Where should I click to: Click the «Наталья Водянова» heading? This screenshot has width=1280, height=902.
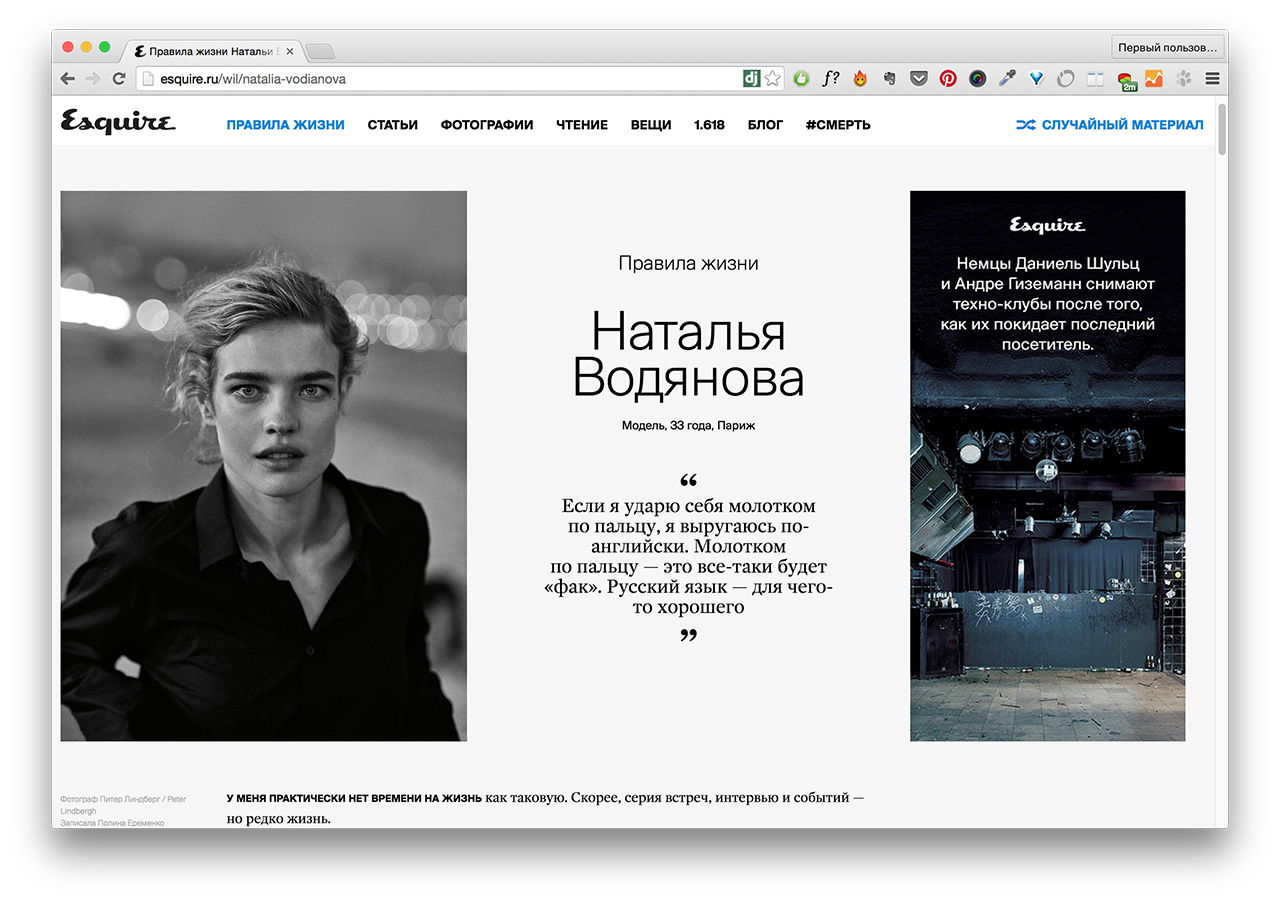click(x=688, y=355)
